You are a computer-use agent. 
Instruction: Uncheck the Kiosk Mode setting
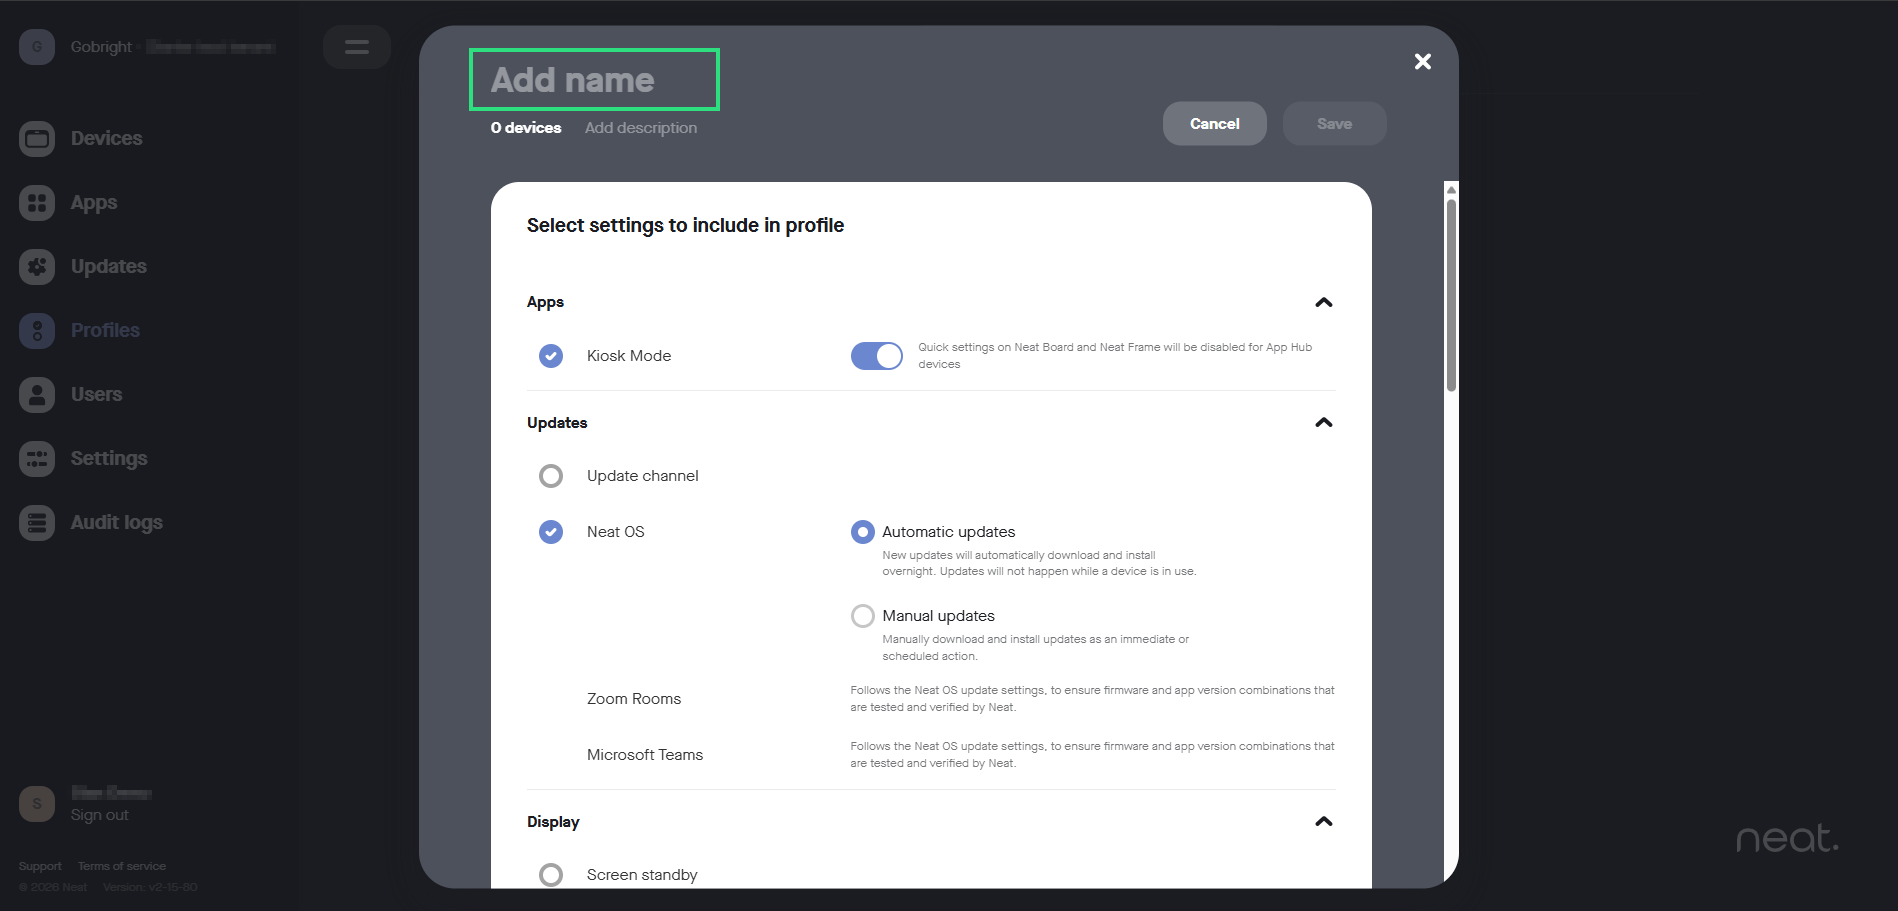click(x=551, y=356)
